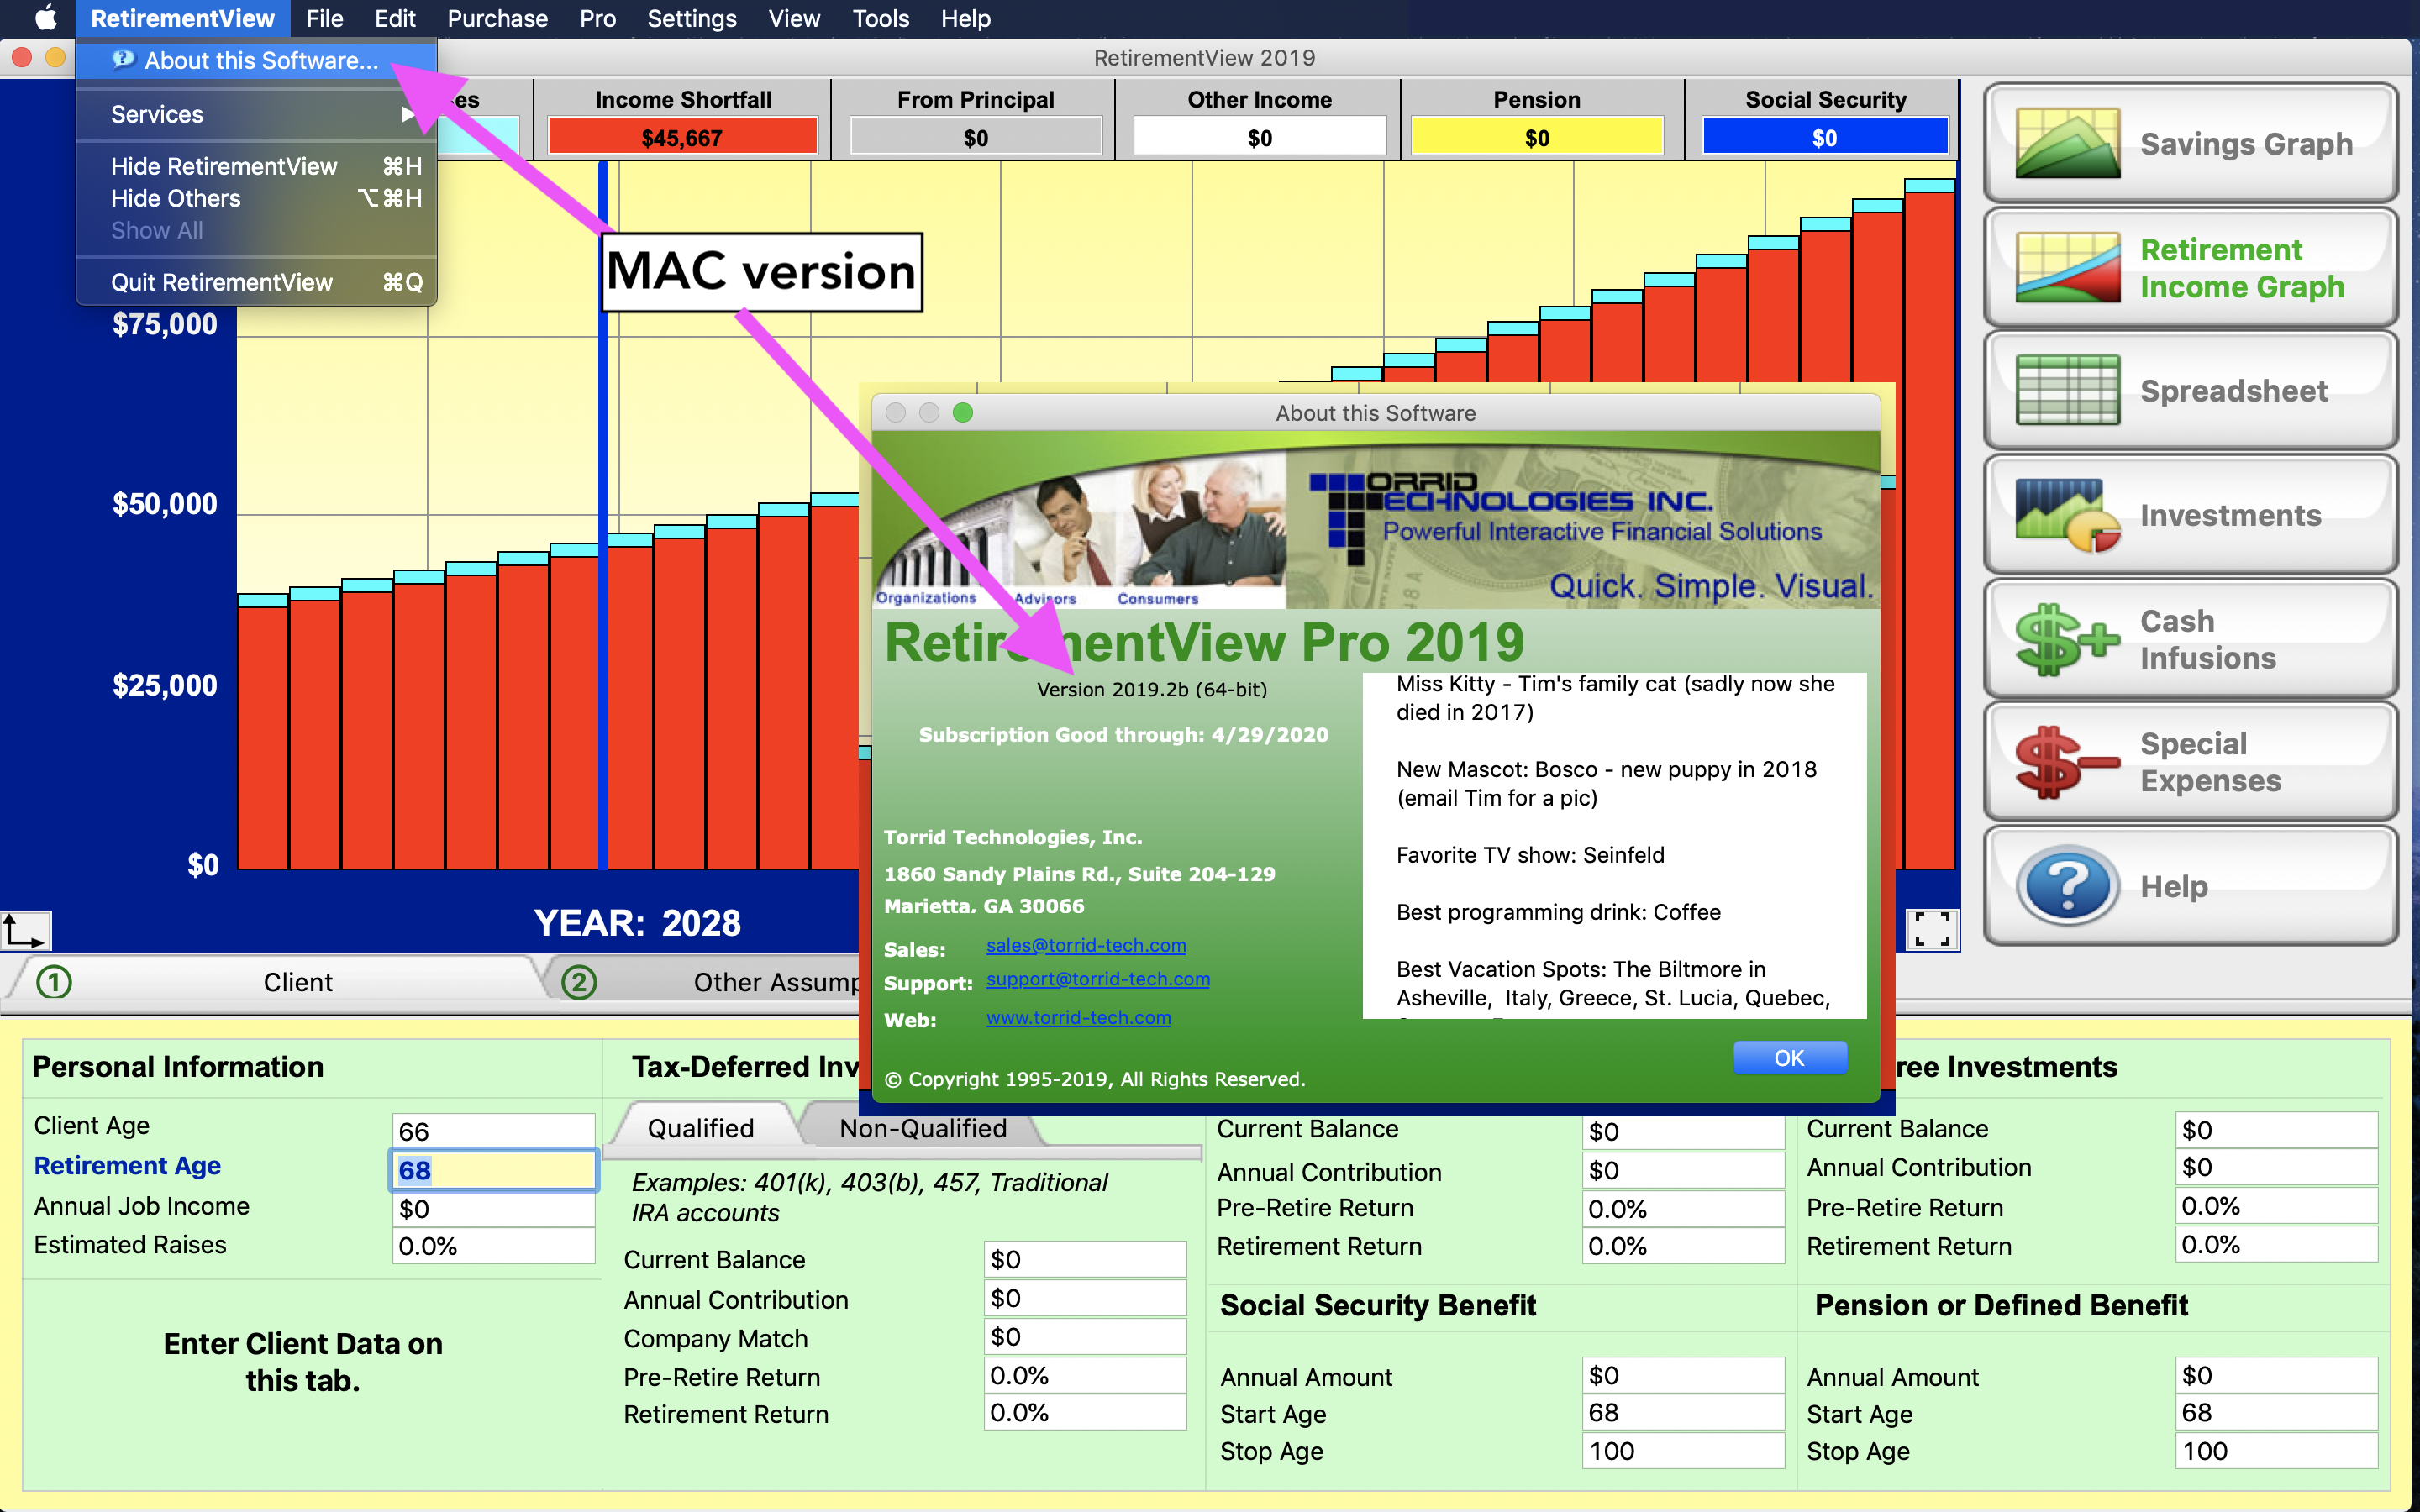Screen dimensions: 2420x1512
Task: Click the Other Income $0 box
Action: pos(1260,137)
